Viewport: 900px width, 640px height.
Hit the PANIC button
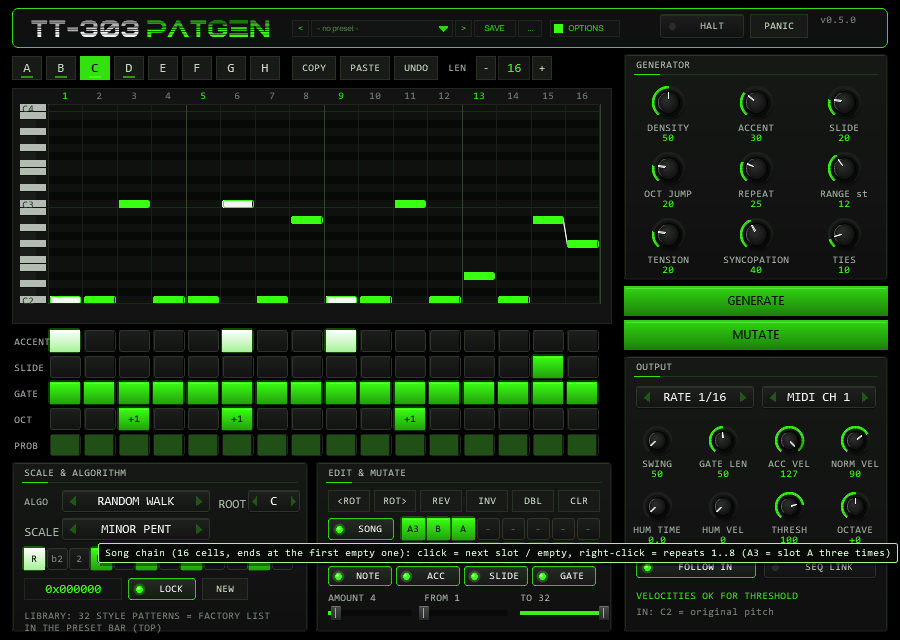[x=779, y=26]
